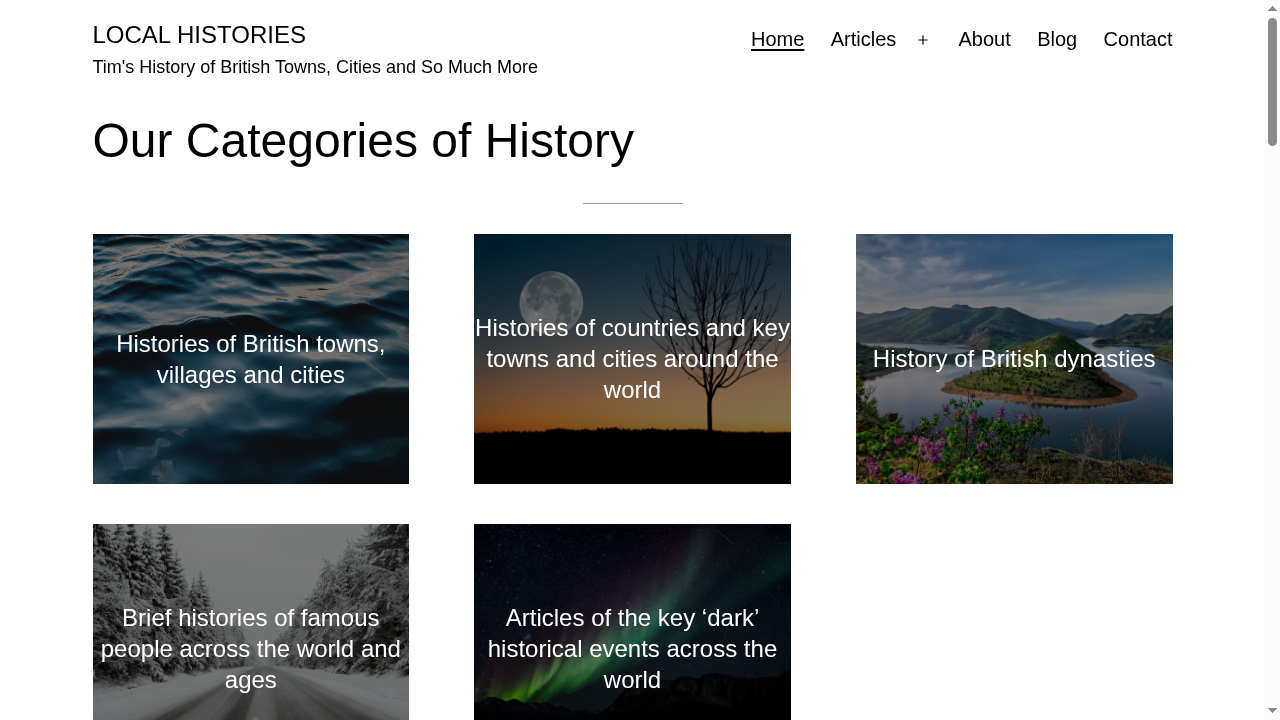Go to the About page
Image resolution: width=1280 pixels, height=720 pixels.
point(984,40)
